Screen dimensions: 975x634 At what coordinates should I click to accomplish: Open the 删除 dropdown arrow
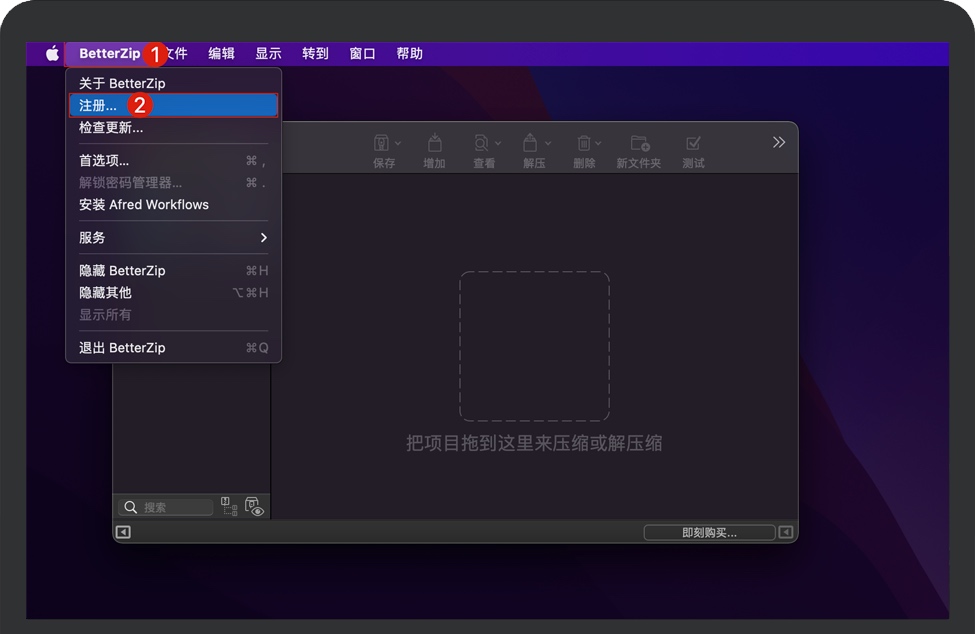click(598, 144)
